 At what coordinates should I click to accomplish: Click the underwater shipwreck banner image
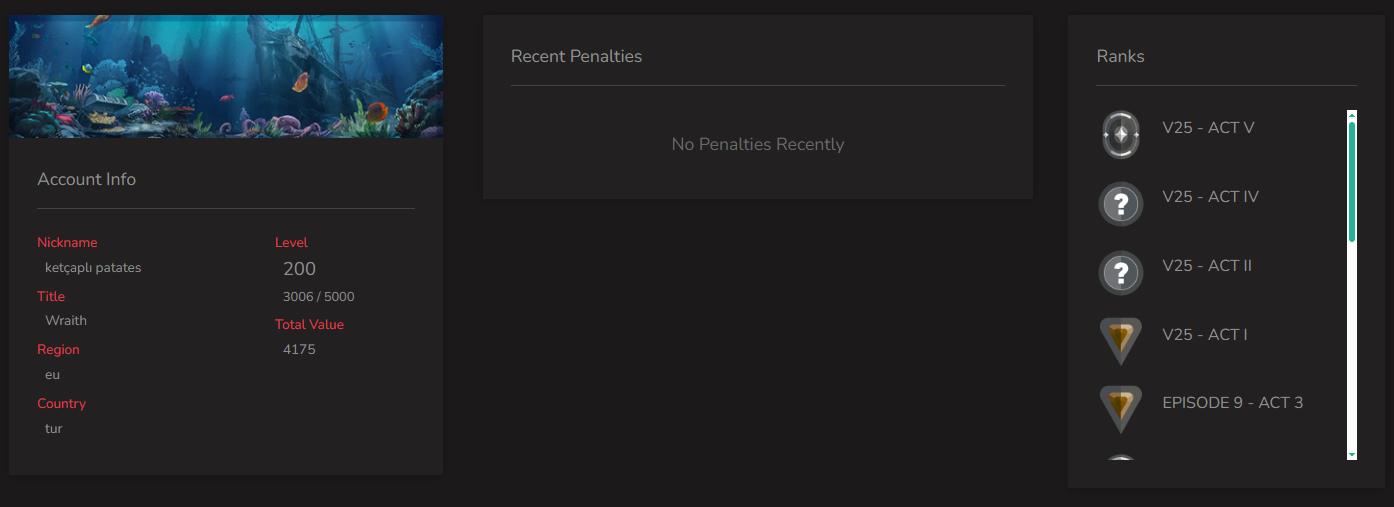[x=226, y=76]
